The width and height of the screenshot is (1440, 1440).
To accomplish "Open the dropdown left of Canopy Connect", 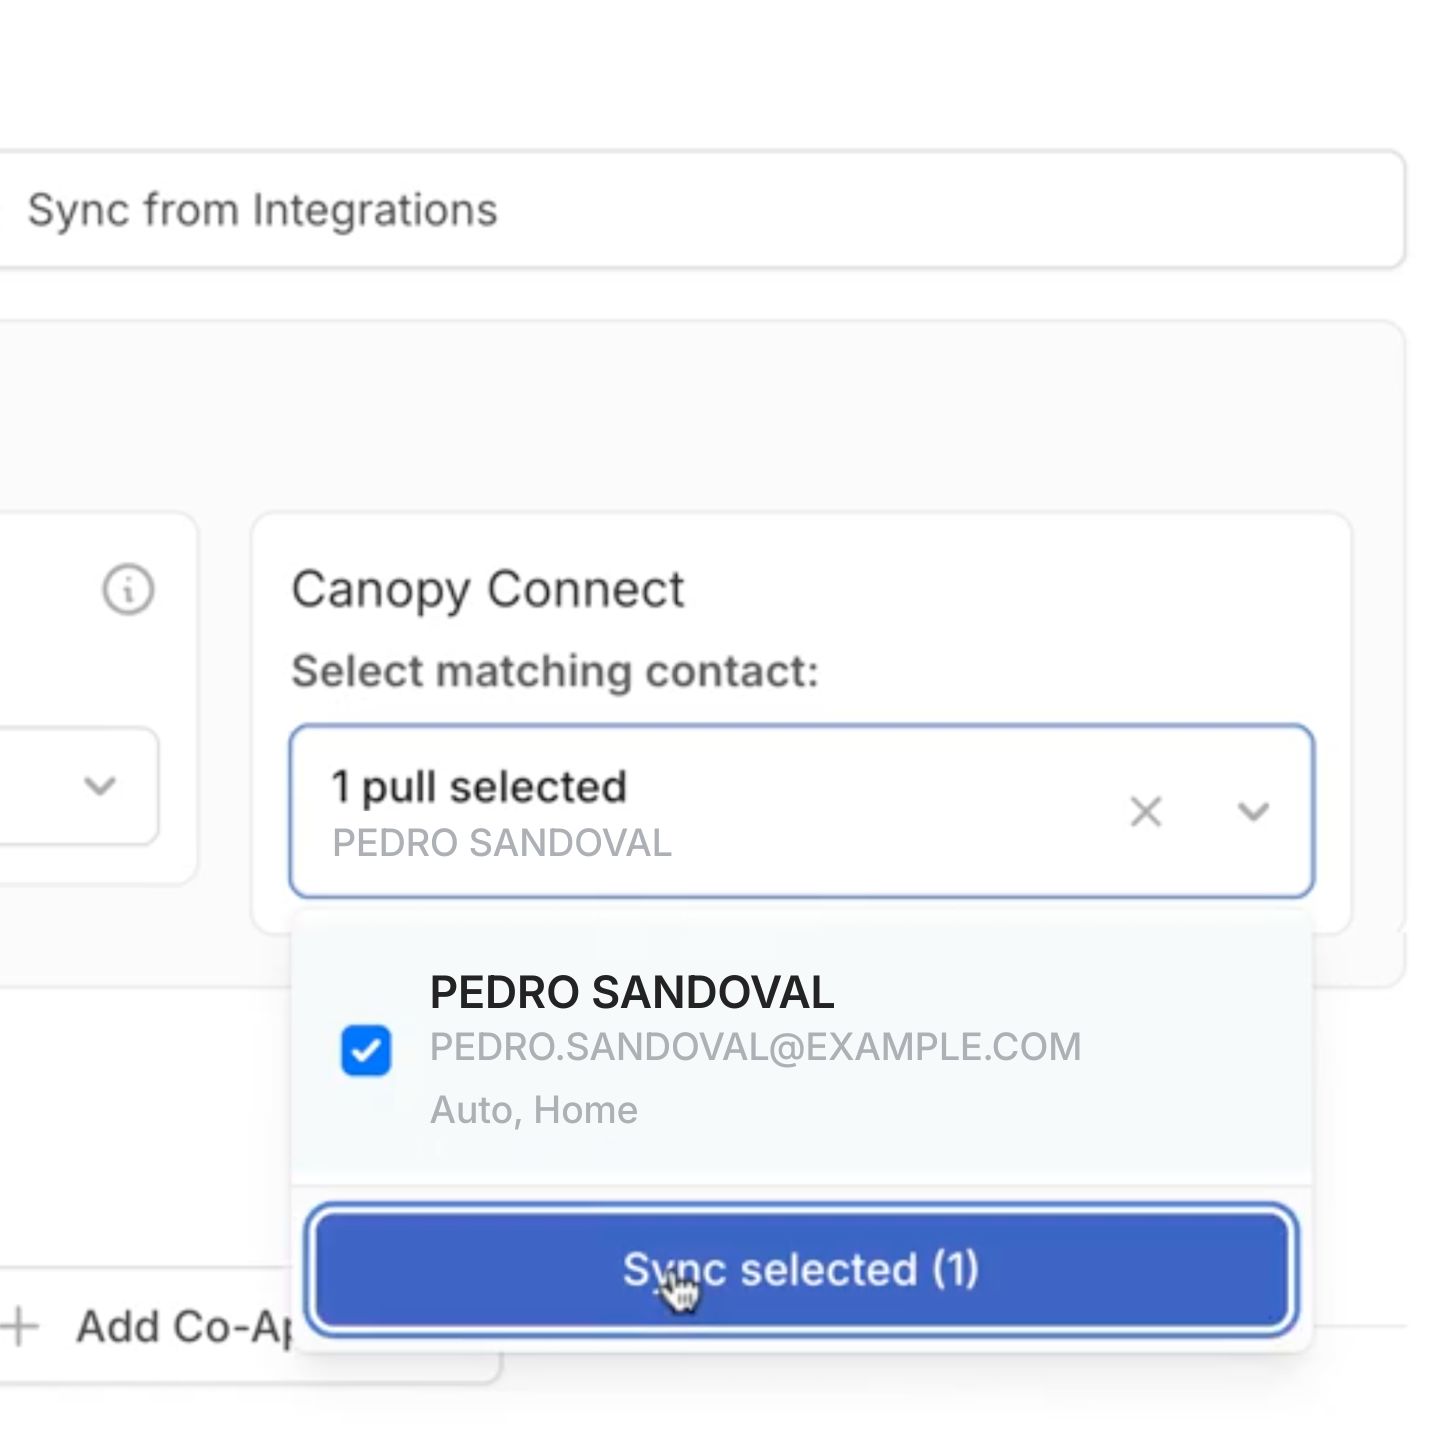I will tap(98, 786).
